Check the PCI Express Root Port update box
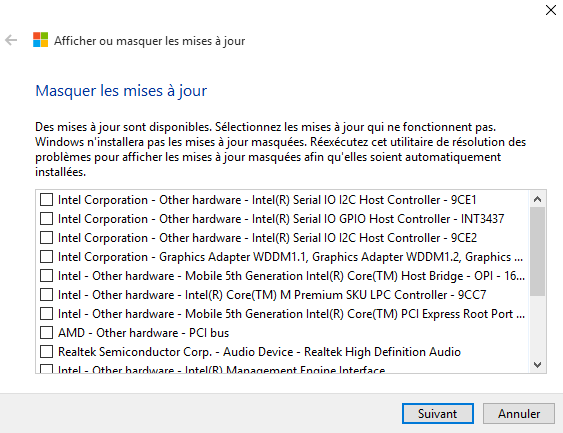The height and width of the screenshot is (433, 563). tap(46, 314)
